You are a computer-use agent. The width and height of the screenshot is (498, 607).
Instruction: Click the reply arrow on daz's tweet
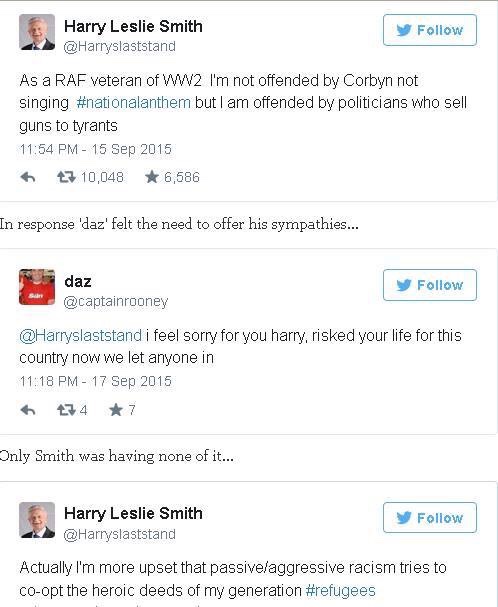(28, 410)
